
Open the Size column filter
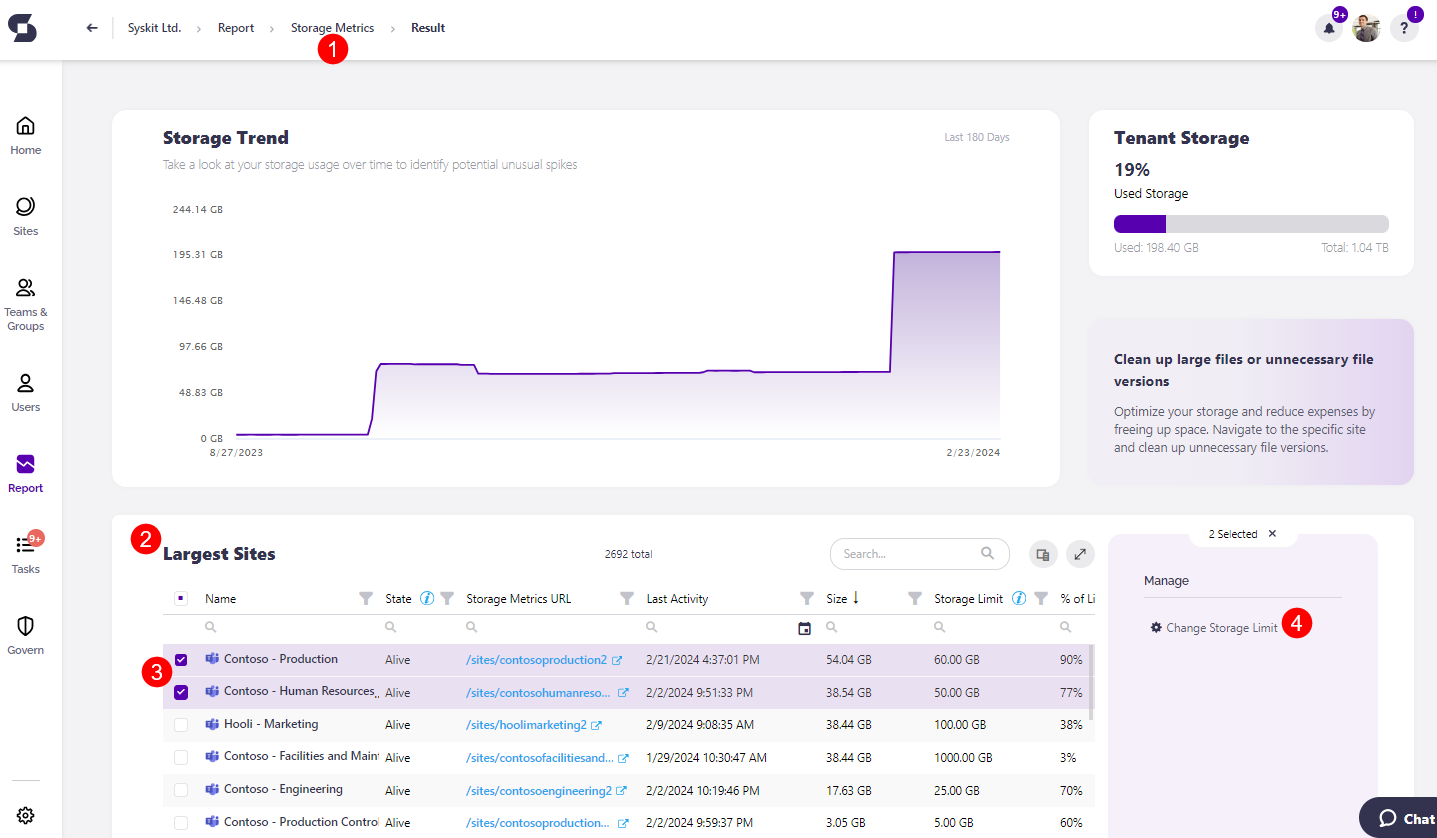pos(914,598)
